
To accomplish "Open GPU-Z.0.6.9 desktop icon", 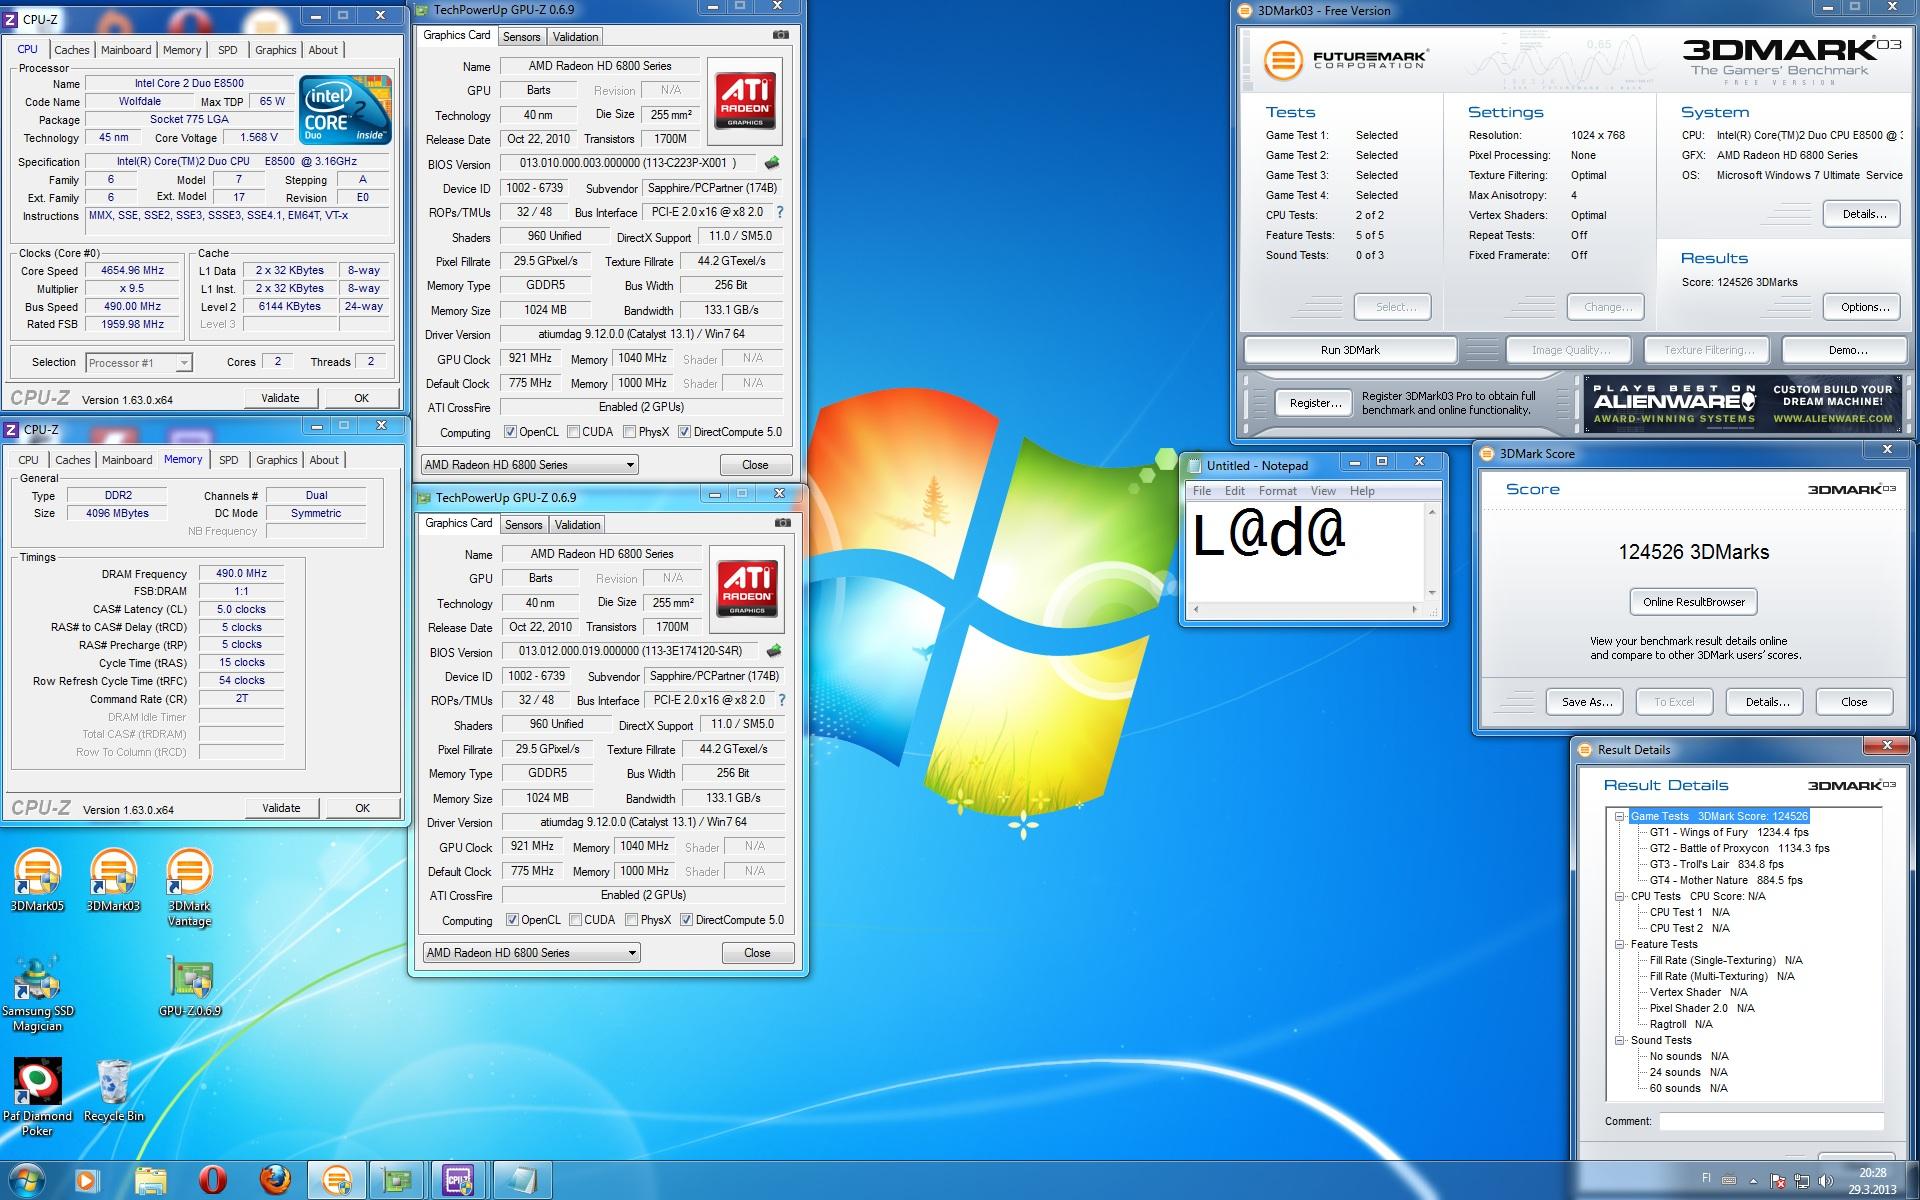I will pyautogui.click(x=190, y=986).
